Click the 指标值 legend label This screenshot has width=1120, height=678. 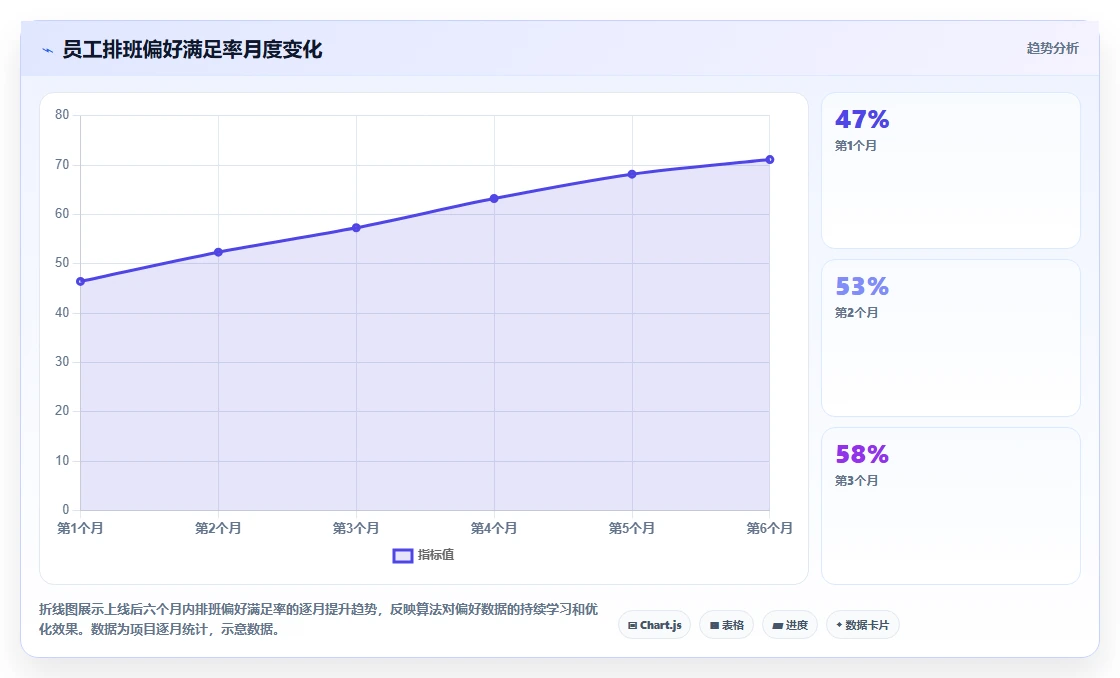[436, 555]
